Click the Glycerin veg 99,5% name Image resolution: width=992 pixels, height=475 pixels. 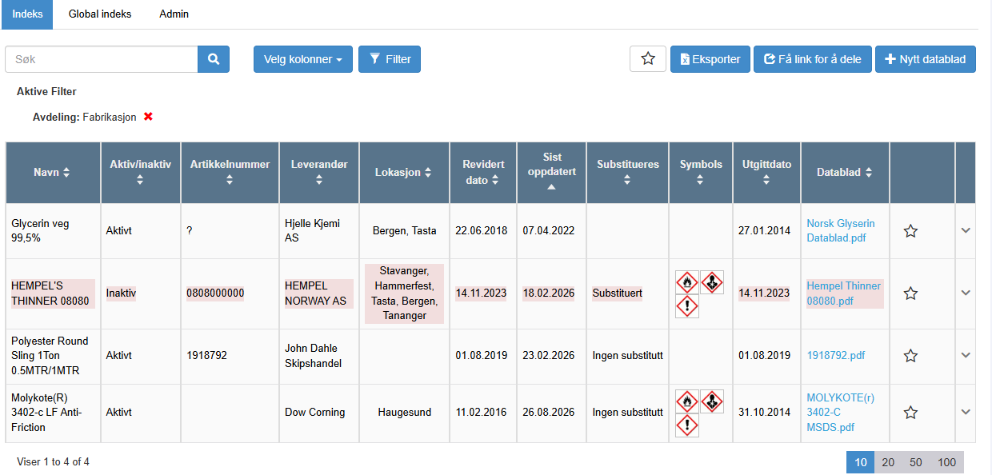[x=40, y=231]
